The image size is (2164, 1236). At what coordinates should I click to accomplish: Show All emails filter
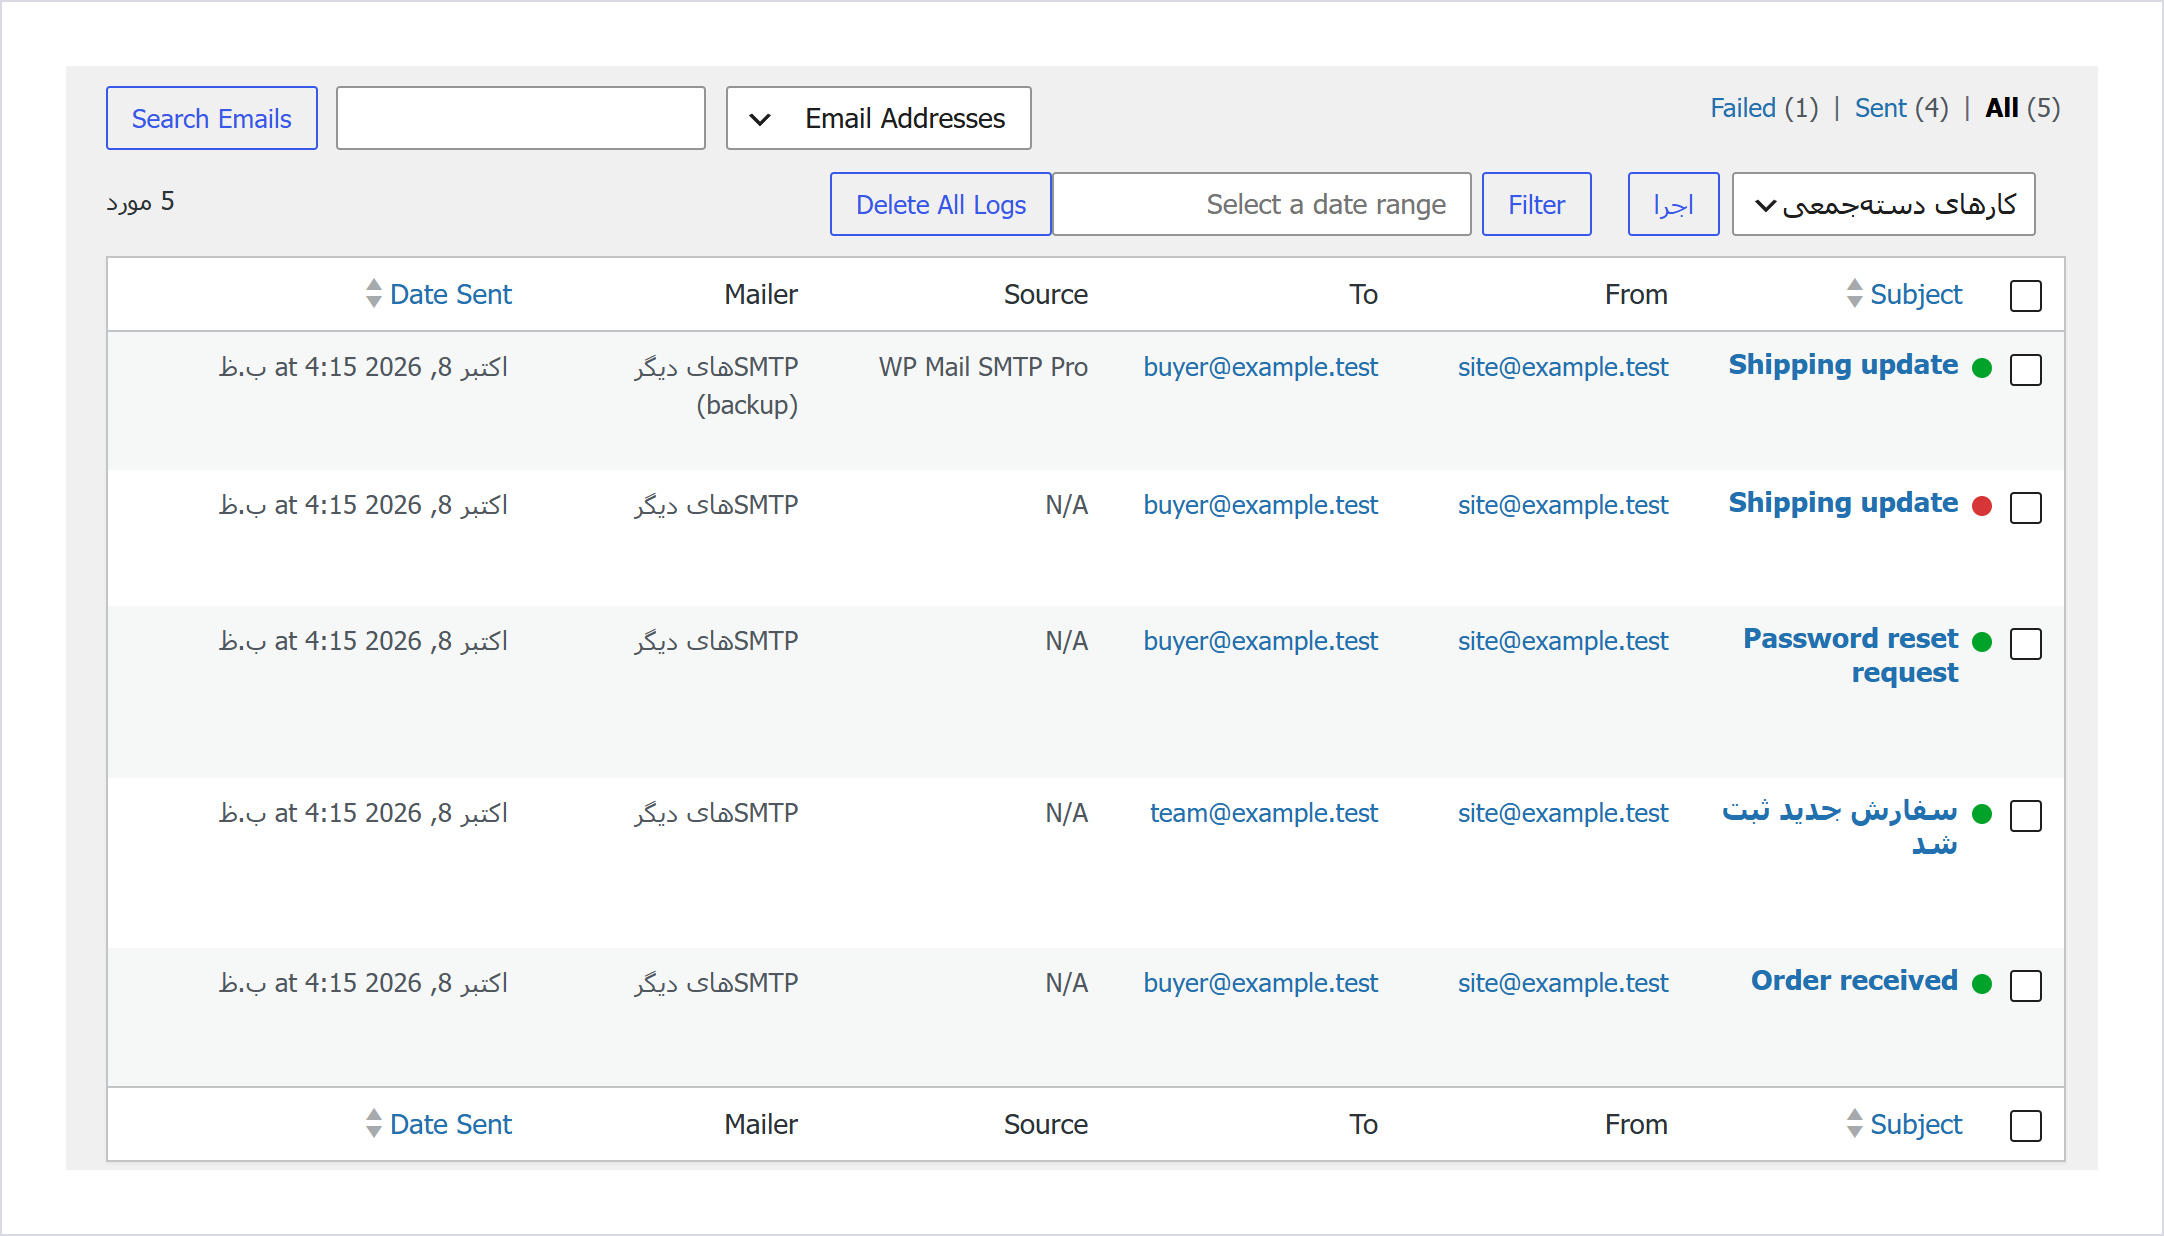pyautogui.click(x=2002, y=108)
